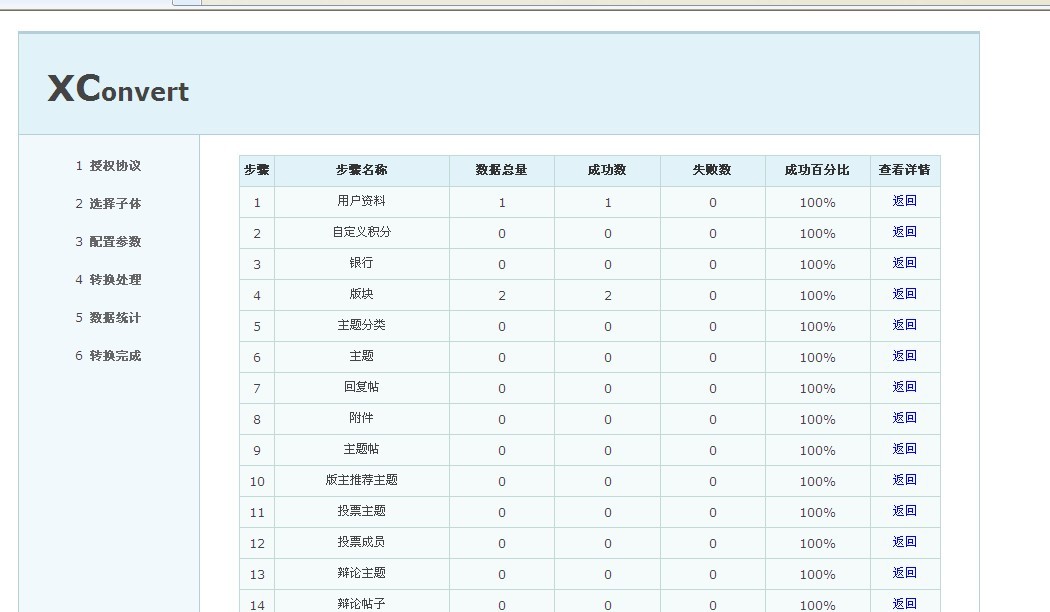Go to step 6 转换完成
The width and height of the screenshot is (1050, 612).
108,356
